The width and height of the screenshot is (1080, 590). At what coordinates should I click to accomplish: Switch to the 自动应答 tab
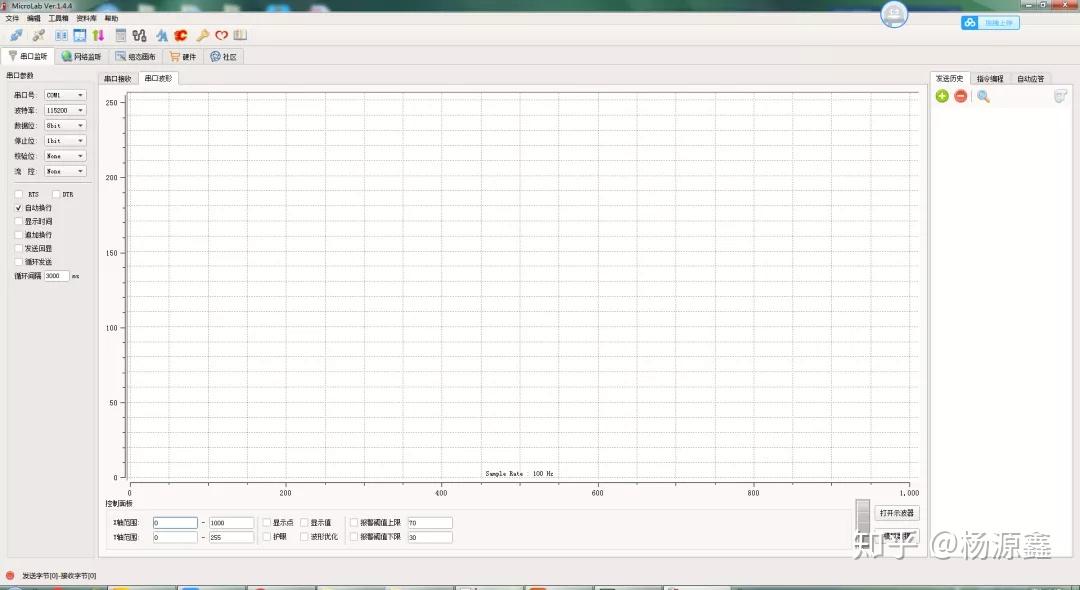click(1030, 78)
